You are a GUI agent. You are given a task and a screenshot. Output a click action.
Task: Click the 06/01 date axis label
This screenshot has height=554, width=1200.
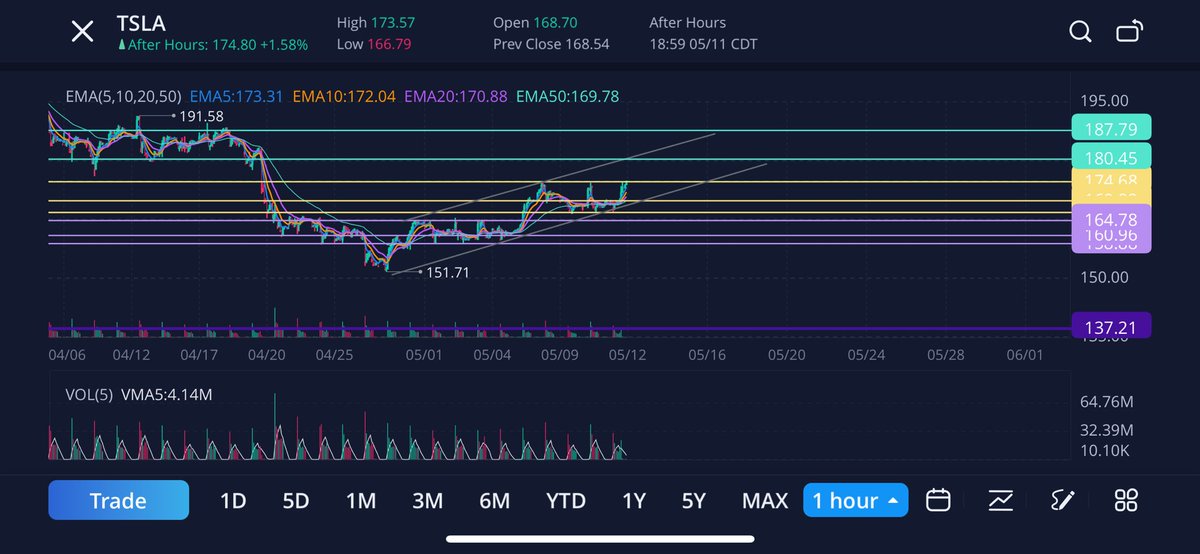(1025, 354)
